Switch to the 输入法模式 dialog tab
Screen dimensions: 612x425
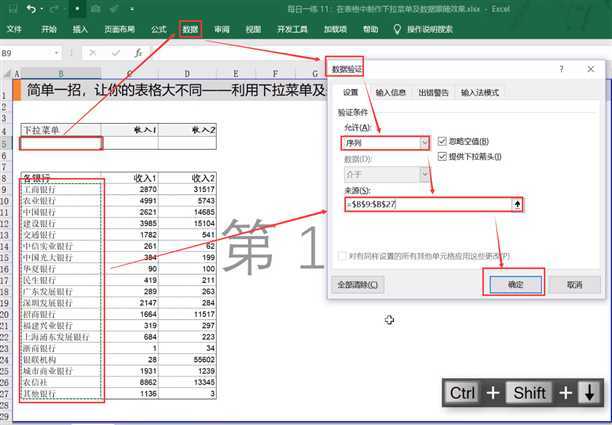(480, 92)
